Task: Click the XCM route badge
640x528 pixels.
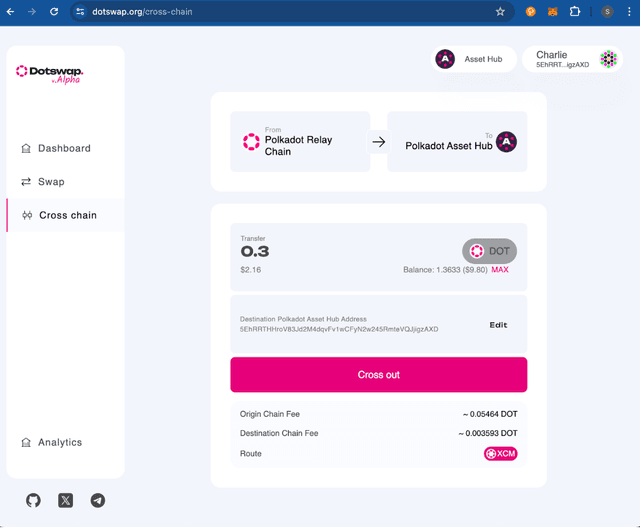Action: [500, 453]
